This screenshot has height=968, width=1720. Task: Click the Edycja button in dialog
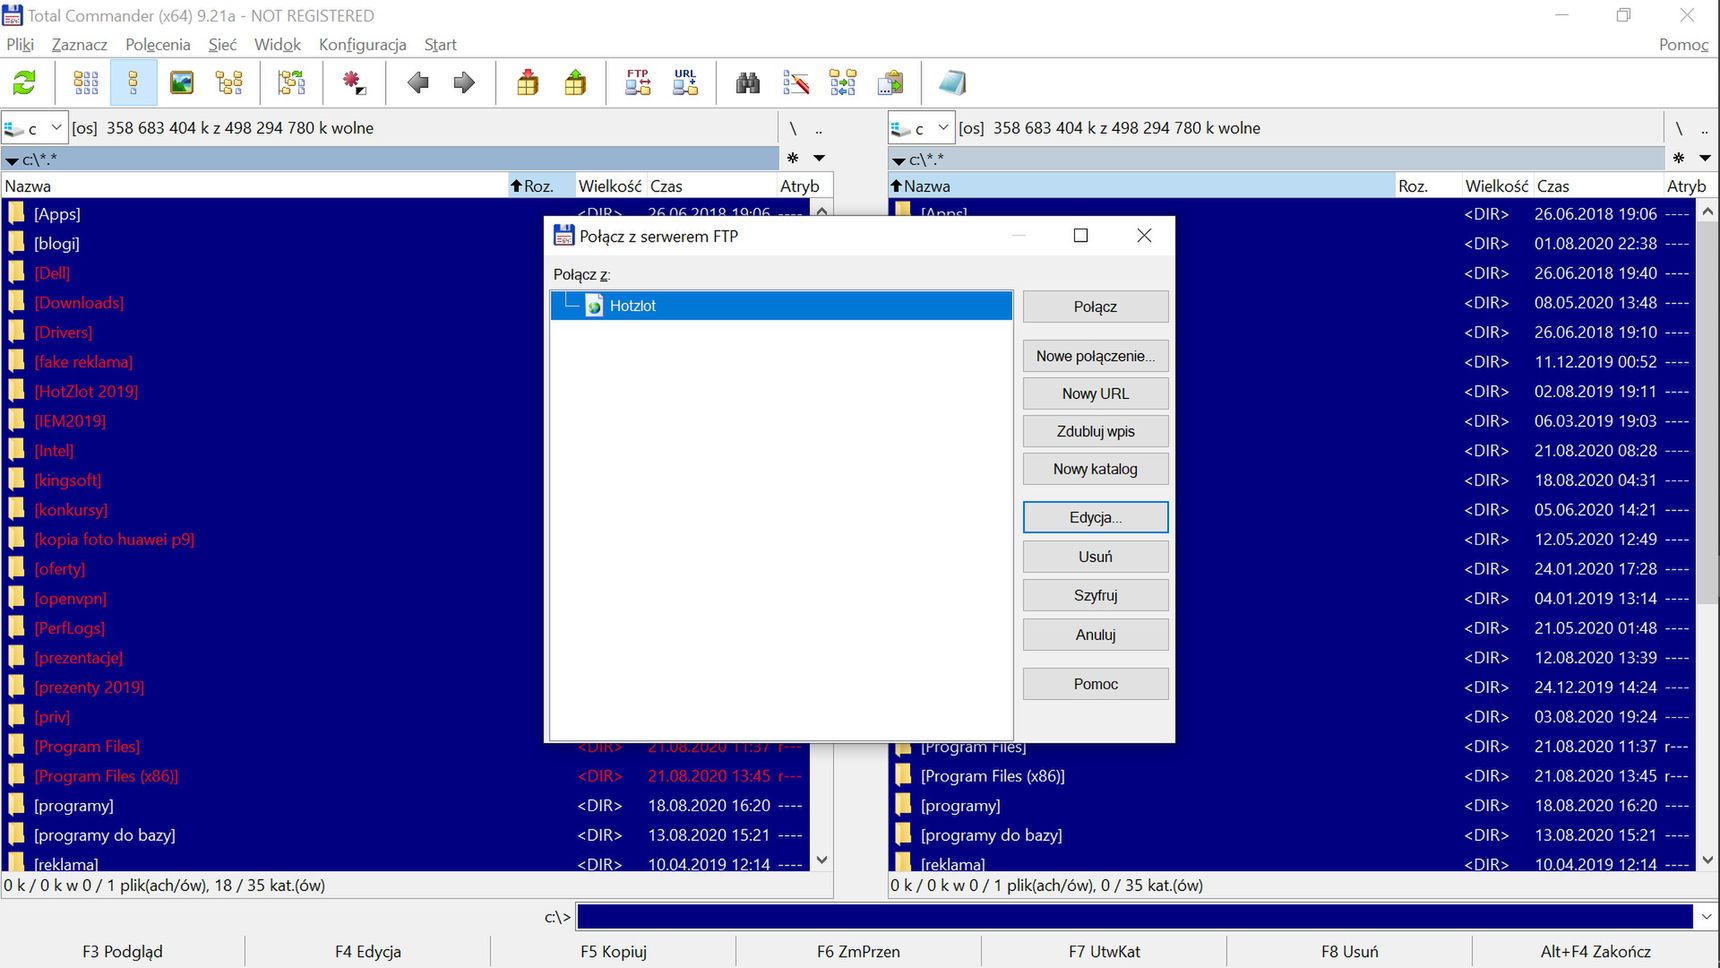[1095, 517]
